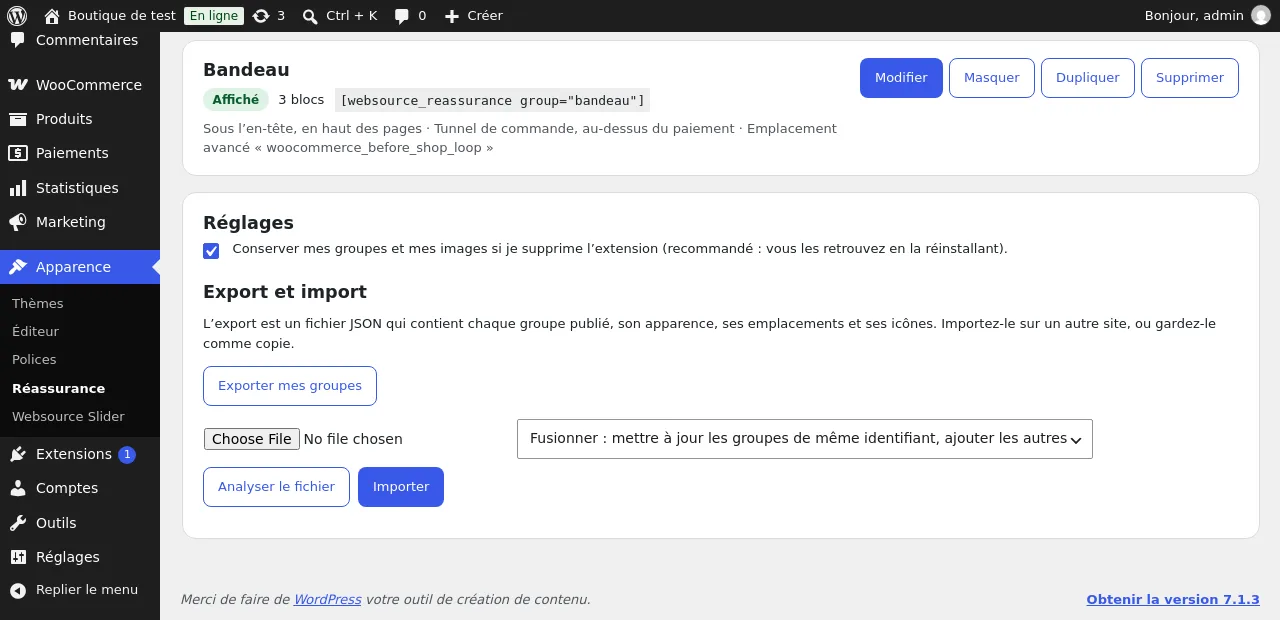This screenshot has height=620, width=1280.
Task: Open the Polices submenu item
Action: 34,359
